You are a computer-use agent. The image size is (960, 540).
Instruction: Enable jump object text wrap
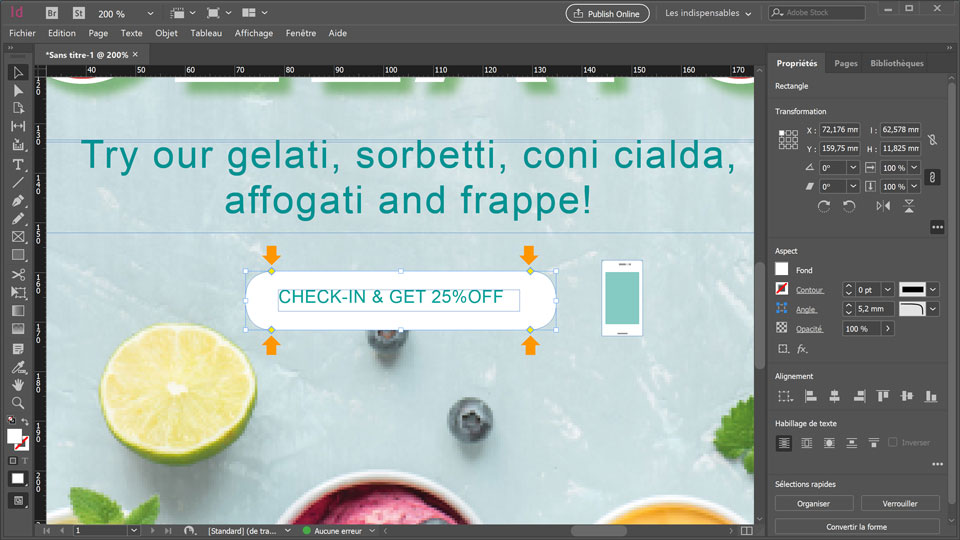[x=852, y=443]
